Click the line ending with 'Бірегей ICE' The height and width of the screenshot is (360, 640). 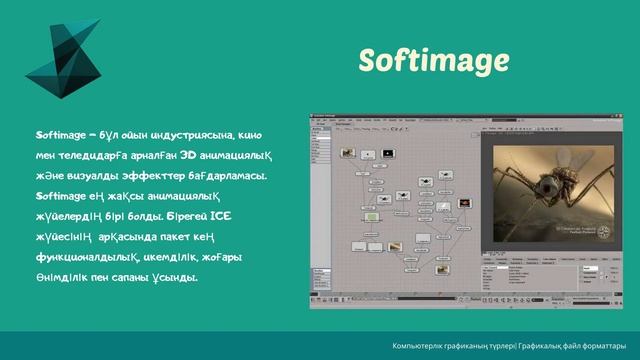coord(133,216)
